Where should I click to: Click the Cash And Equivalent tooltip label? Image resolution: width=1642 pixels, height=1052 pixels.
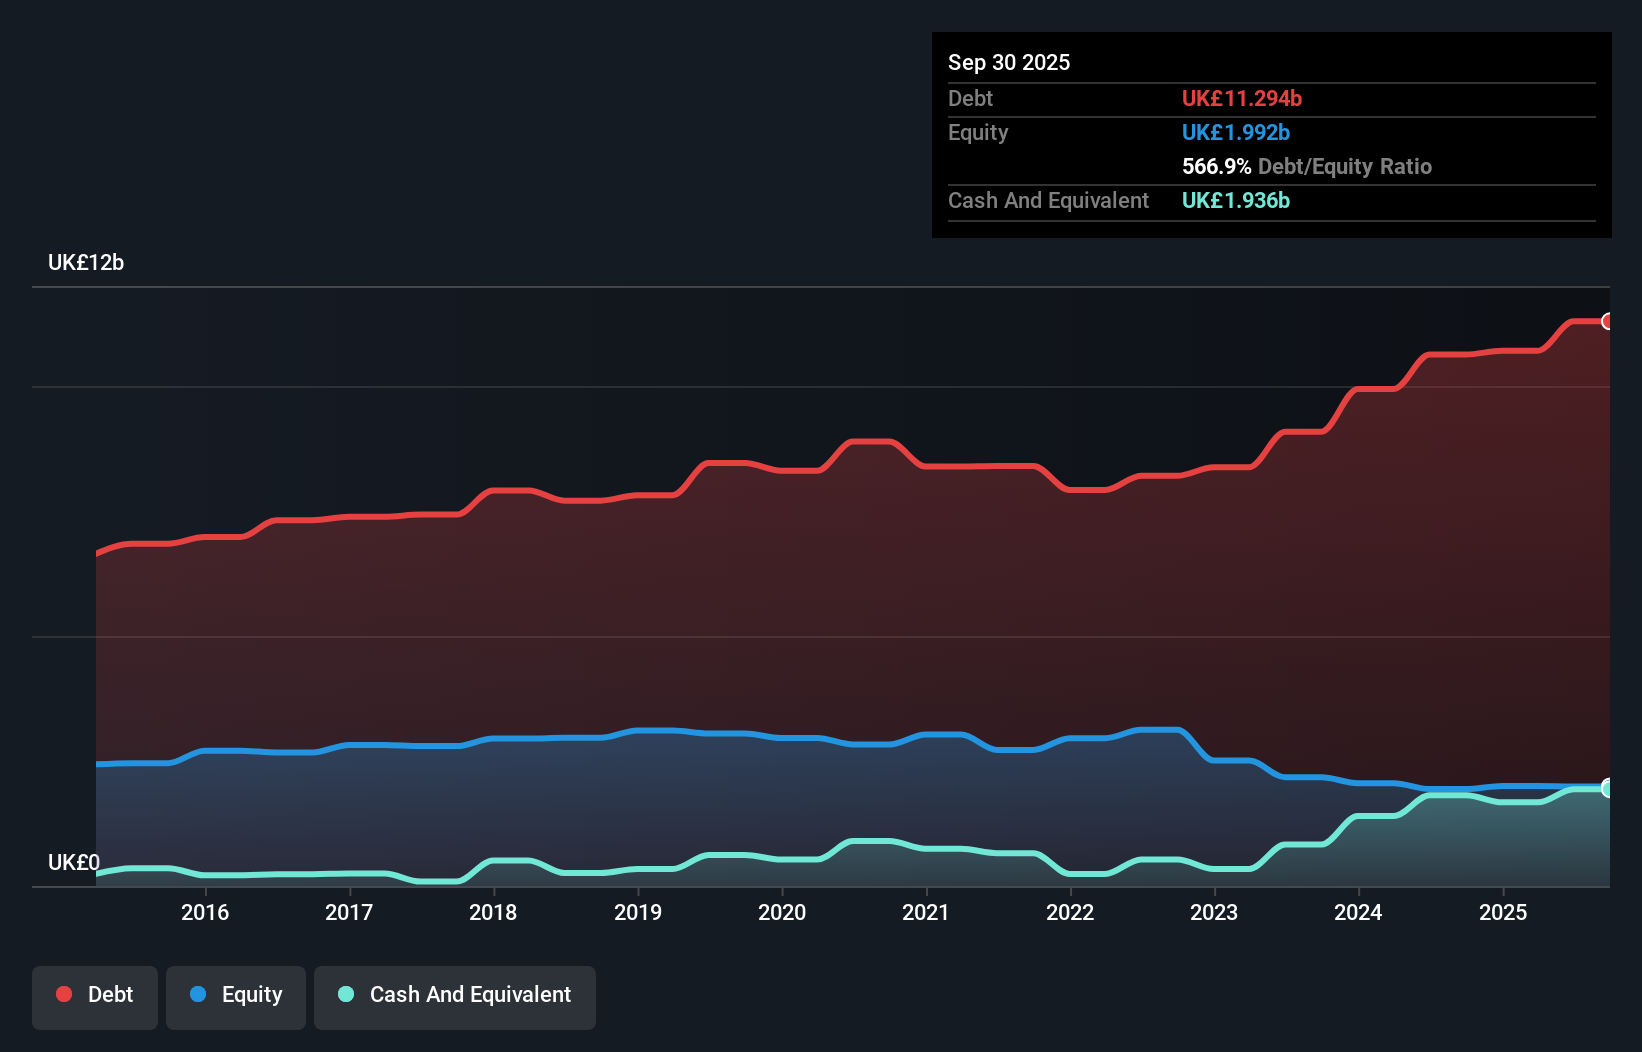[x=1049, y=201]
